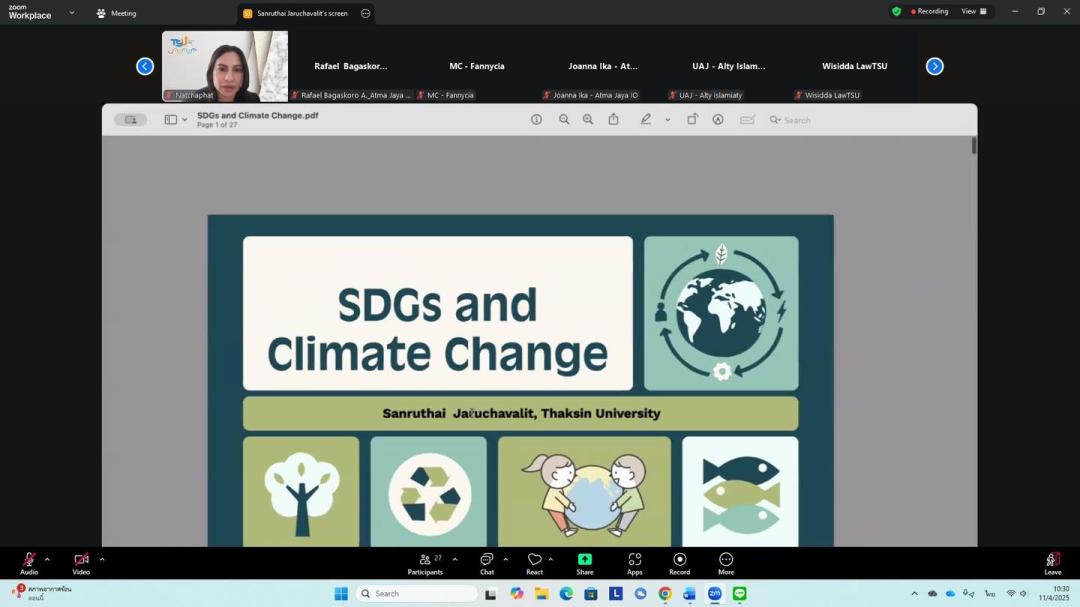1080x607 pixels.
Task: Expand the video options arrow
Action: tap(102, 559)
